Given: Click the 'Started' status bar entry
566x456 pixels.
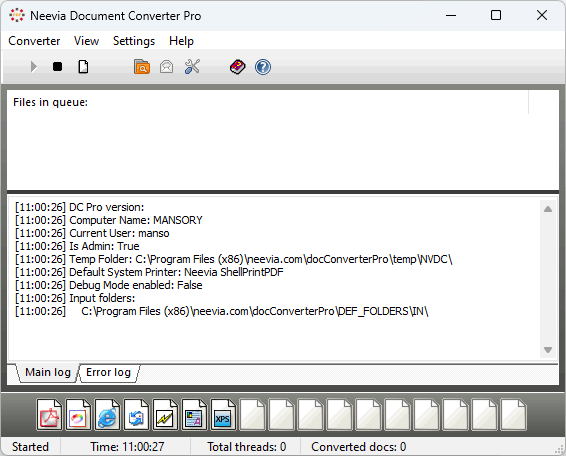Looking at the screenshot, I should [30, 447].
